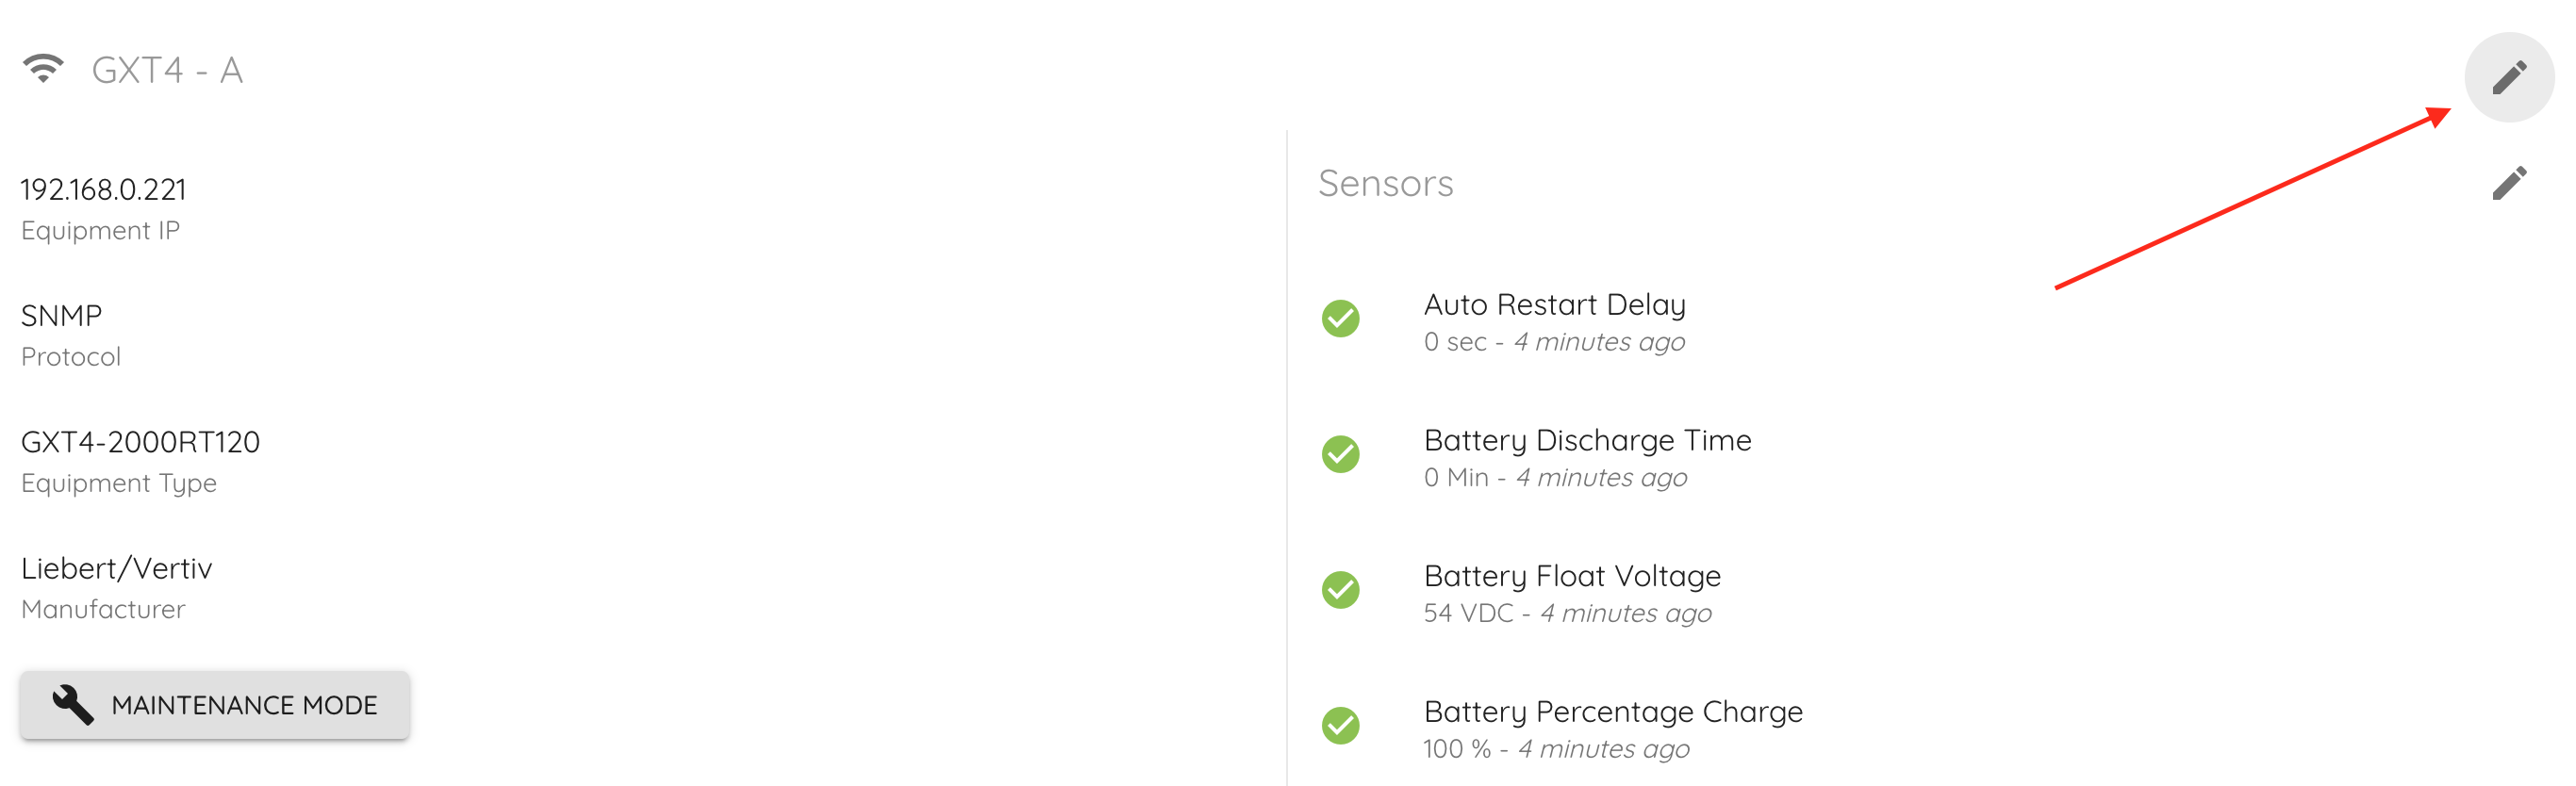Click the Battery Discharge Time status check icon
Screen dimensions: 2576x786
(x=1340, y=454)
